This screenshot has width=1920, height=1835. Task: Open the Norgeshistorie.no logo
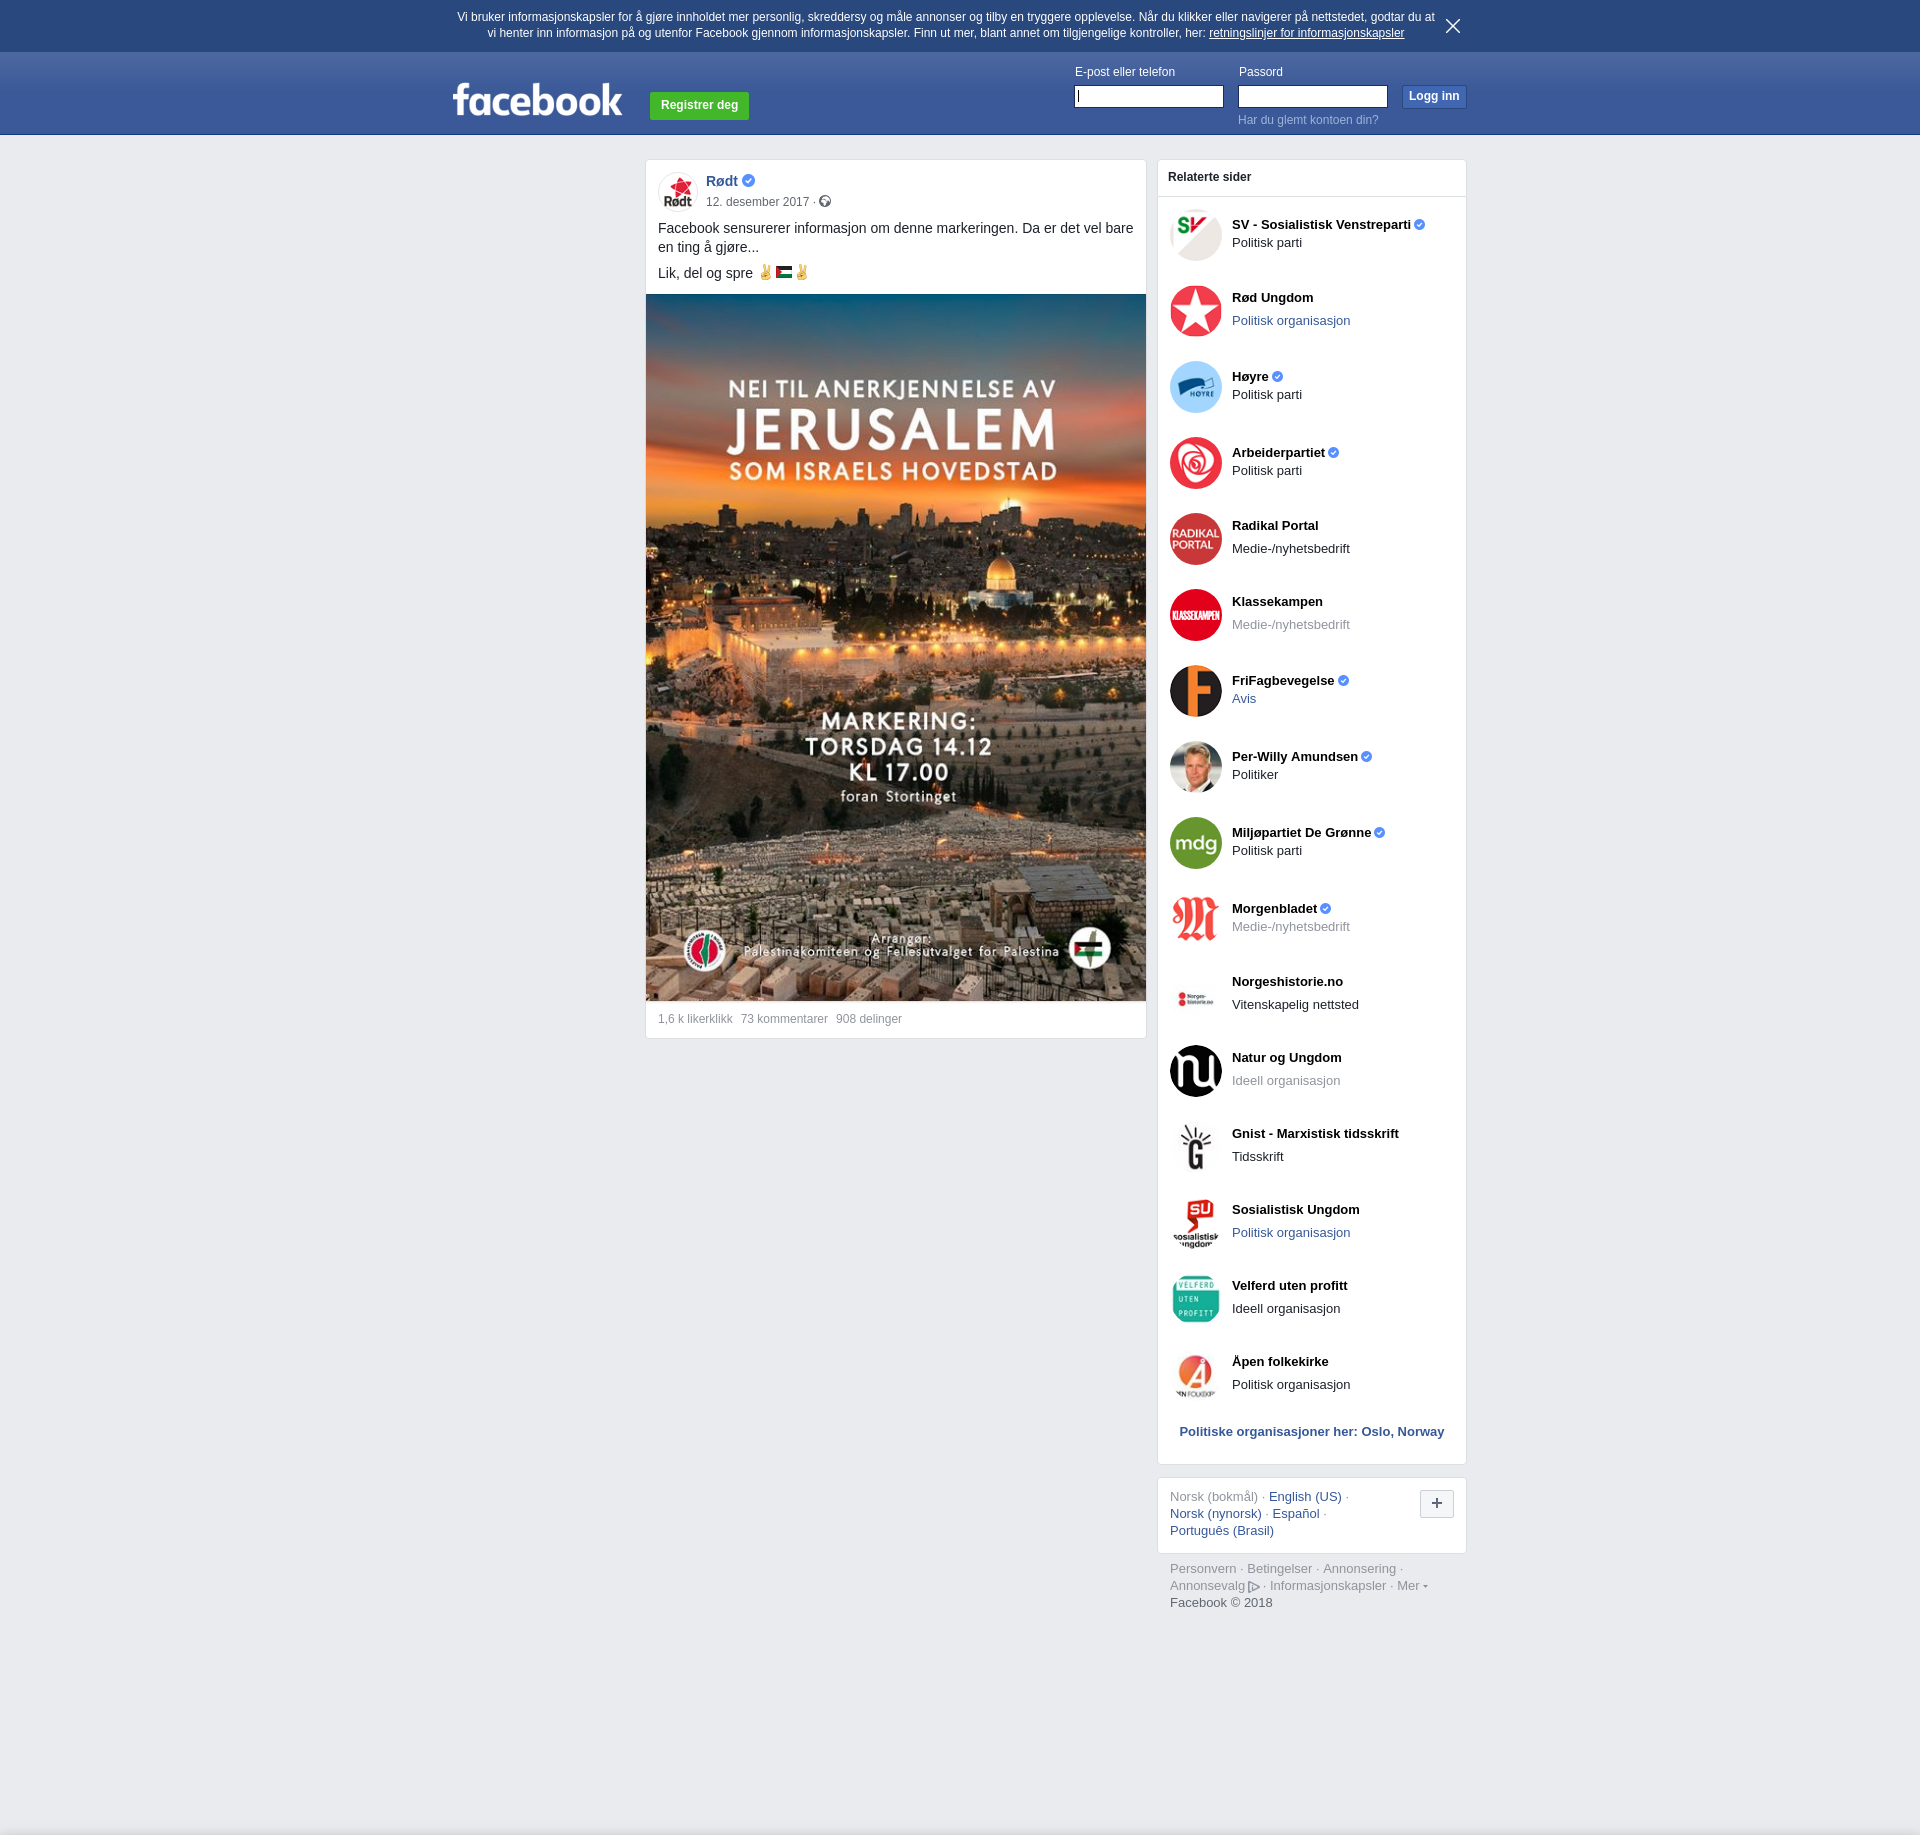[1196, 995]
